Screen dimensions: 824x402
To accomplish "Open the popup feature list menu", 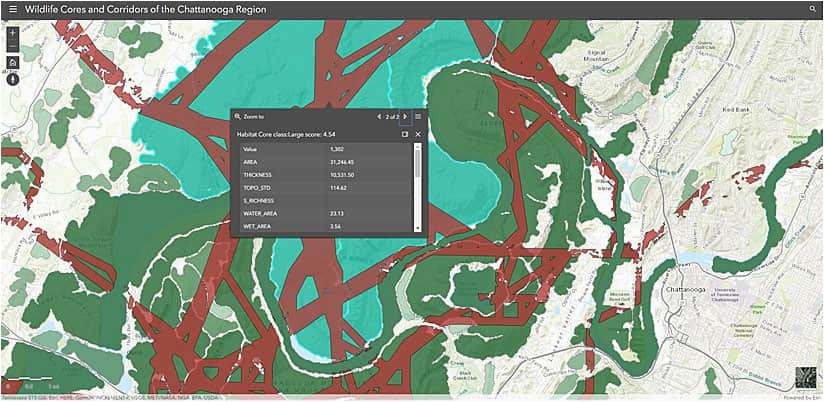I will [x=418, y=117].
